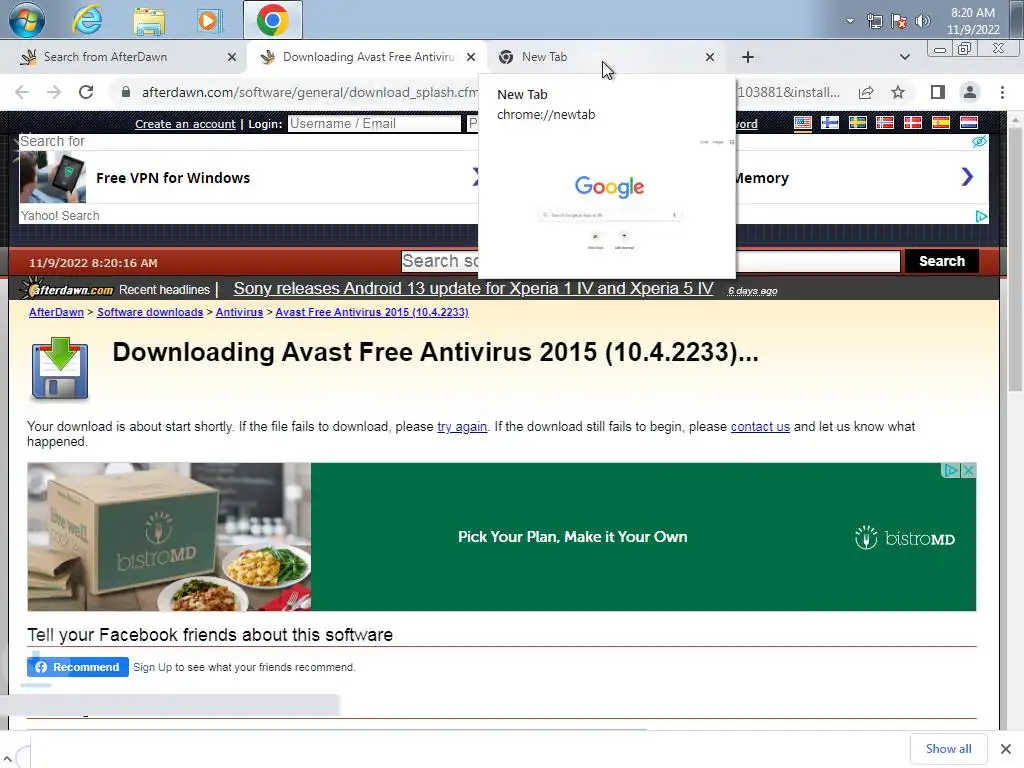Close the Downloading Avast Free Antivirus tab
Viewport: 1024px width, 768px height.
click(471, 57)
